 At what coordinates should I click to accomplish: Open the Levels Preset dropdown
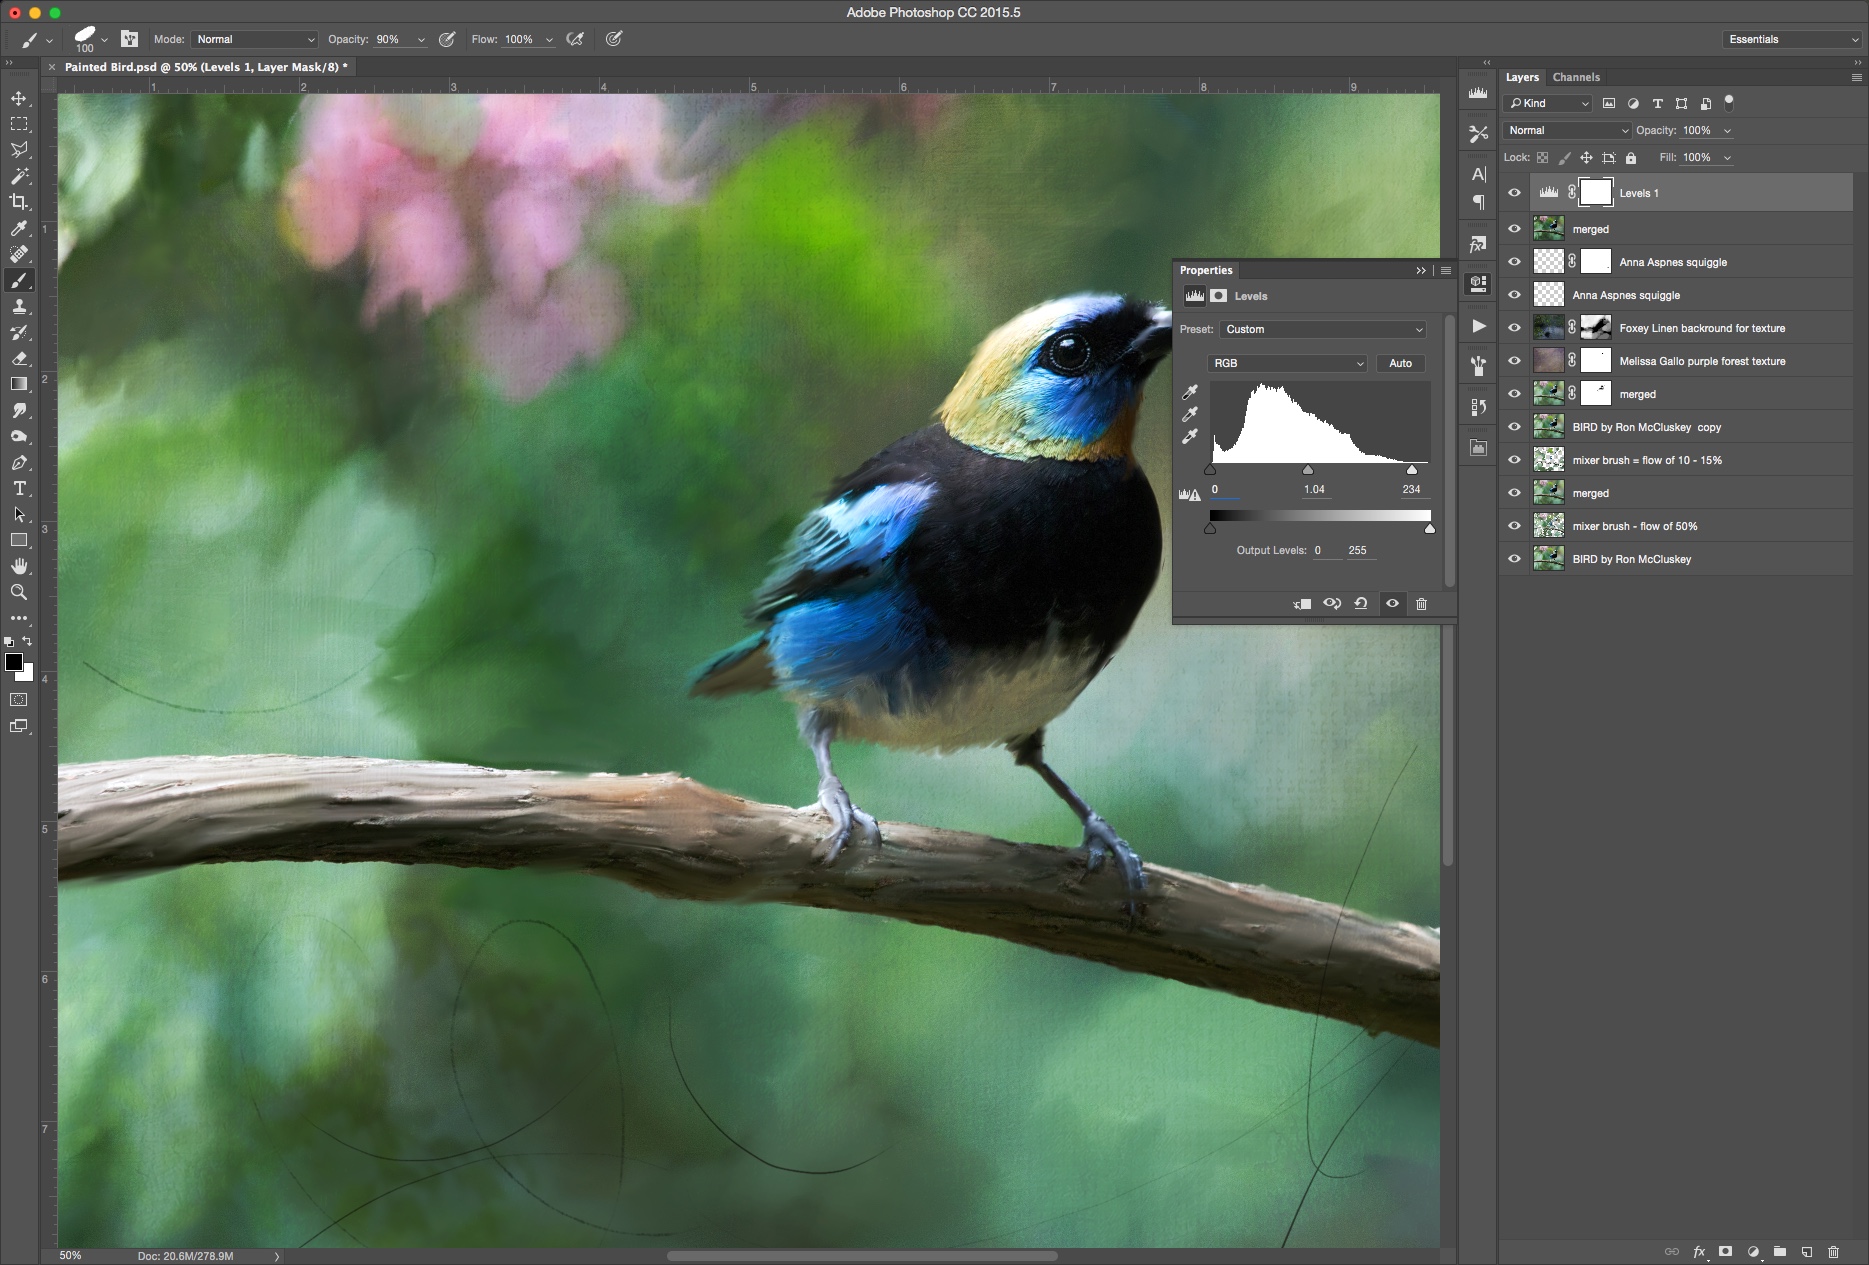(1321, 329)
